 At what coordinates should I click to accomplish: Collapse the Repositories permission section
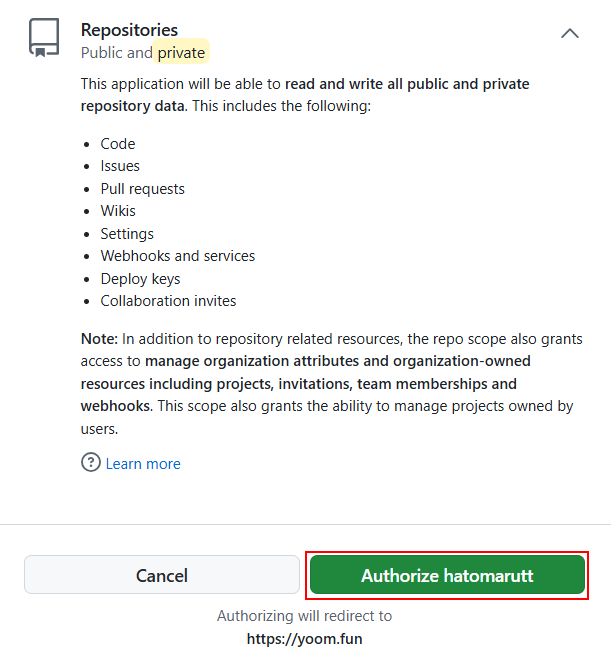coord(570,33)
